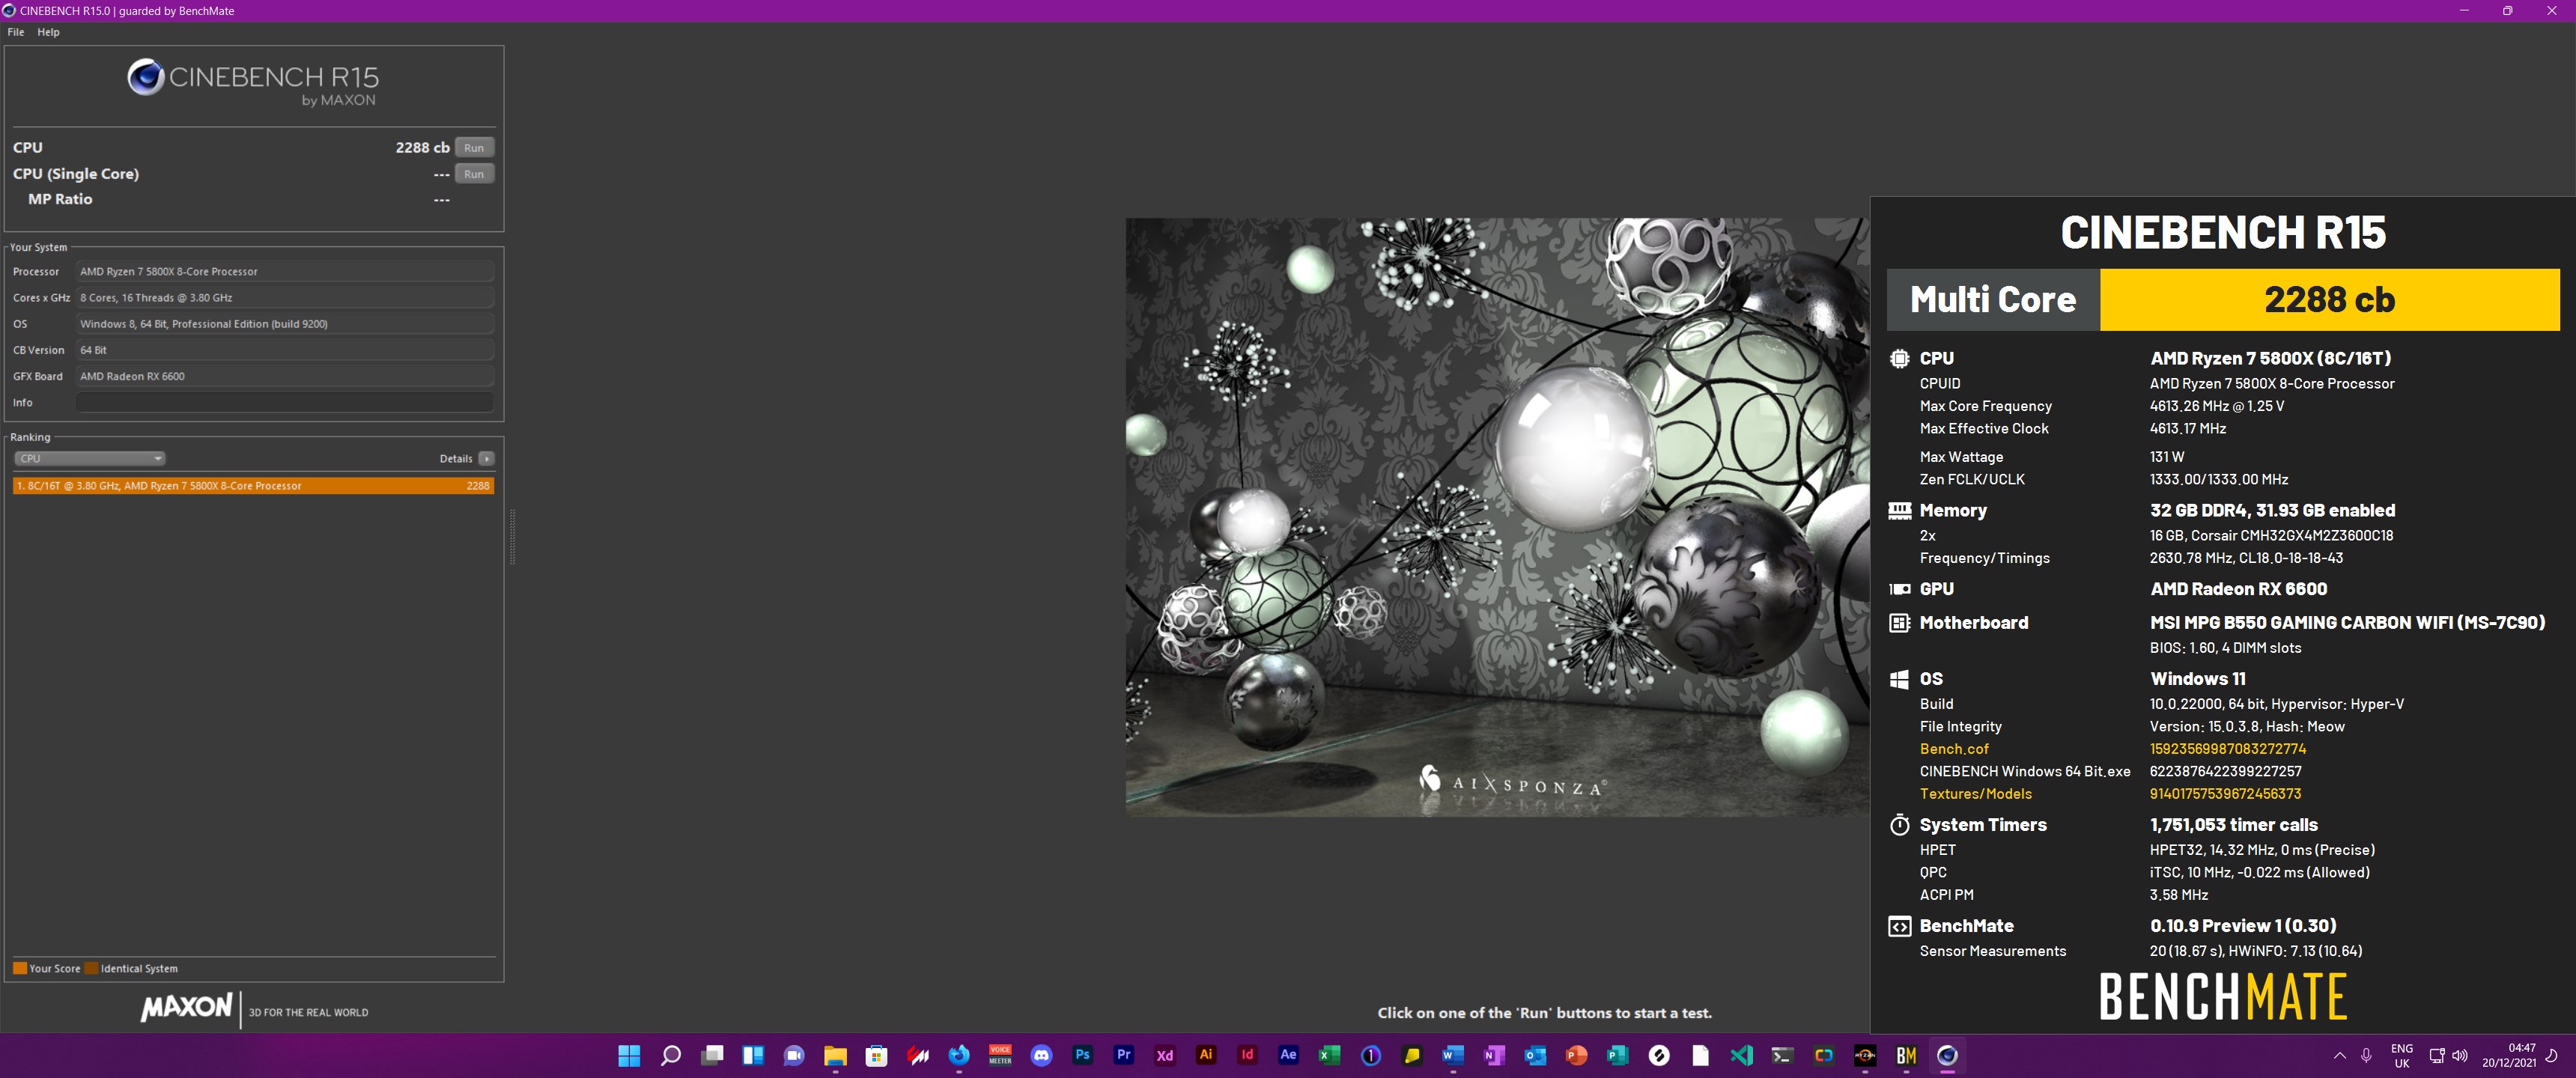Screen dimensions: 2576x1078
Task: Open Word from taskbar
Action: (x=1453, y=1055)
